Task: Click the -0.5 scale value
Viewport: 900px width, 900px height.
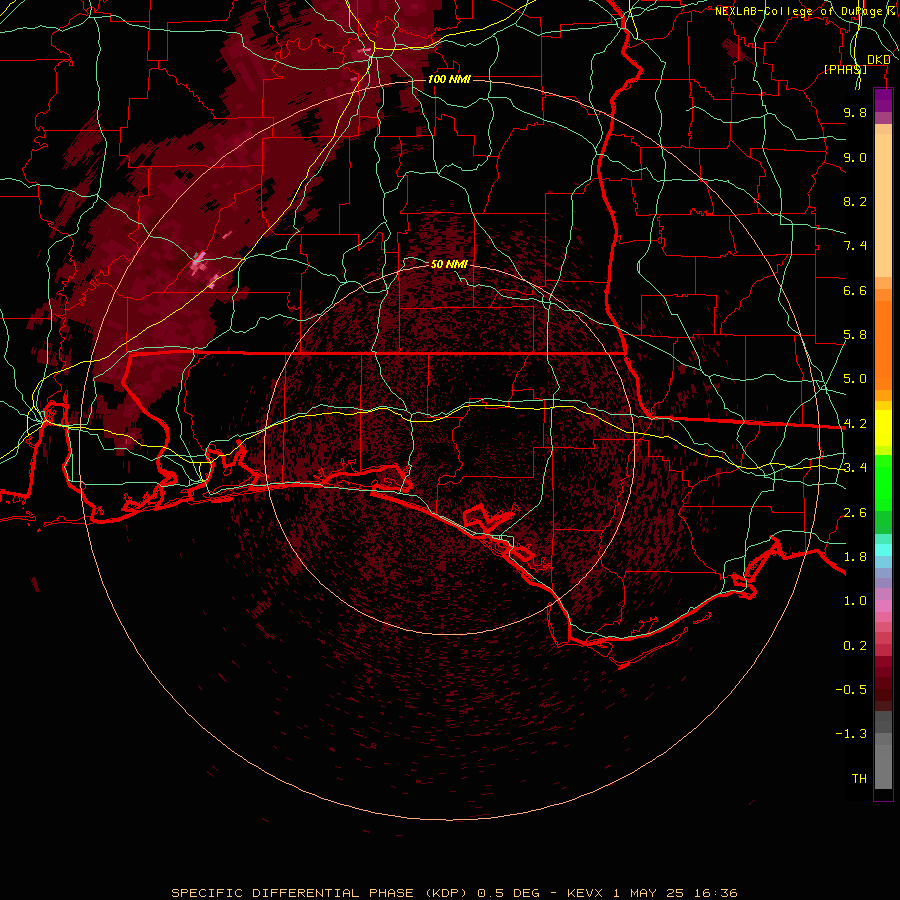Action: pos(851,690)
